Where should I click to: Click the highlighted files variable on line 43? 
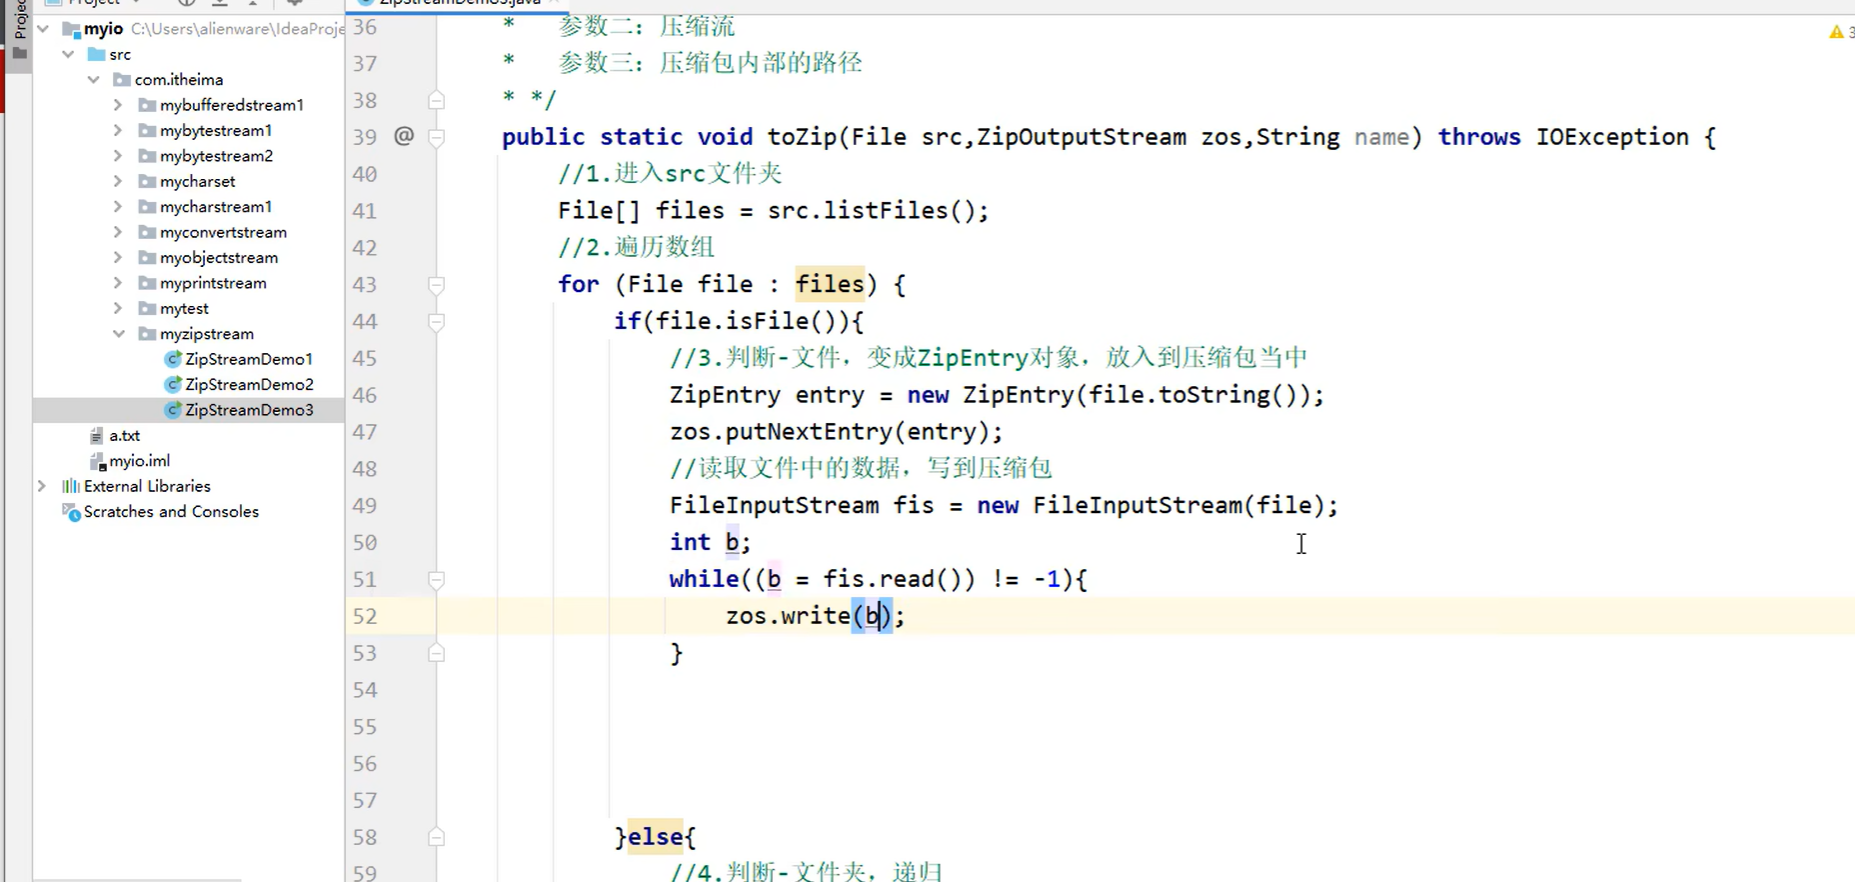coord(830,284)
